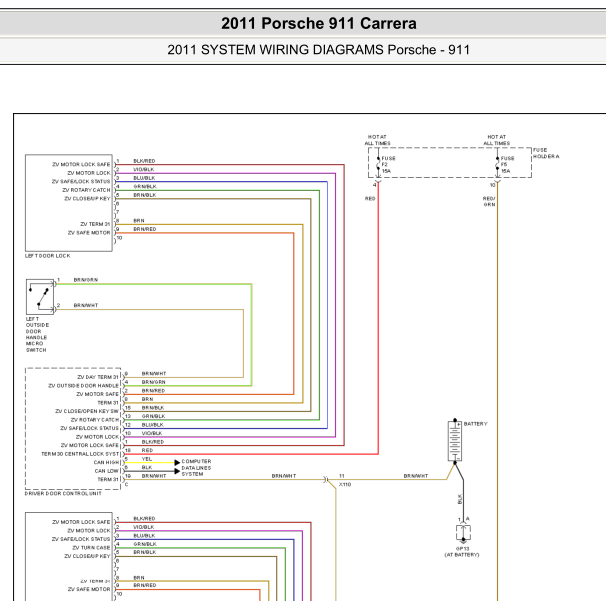Click the fuse F2 symbol

click(378, 165)
